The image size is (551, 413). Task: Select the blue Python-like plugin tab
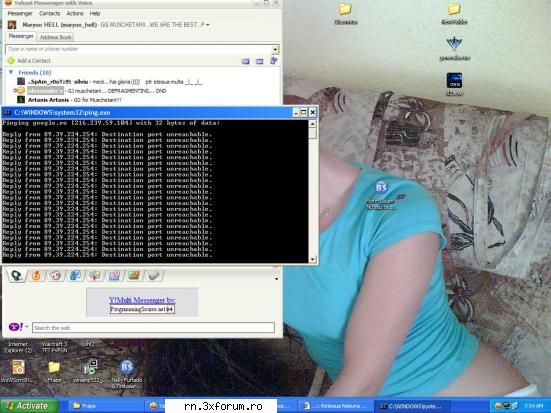(x=75, y=276)
